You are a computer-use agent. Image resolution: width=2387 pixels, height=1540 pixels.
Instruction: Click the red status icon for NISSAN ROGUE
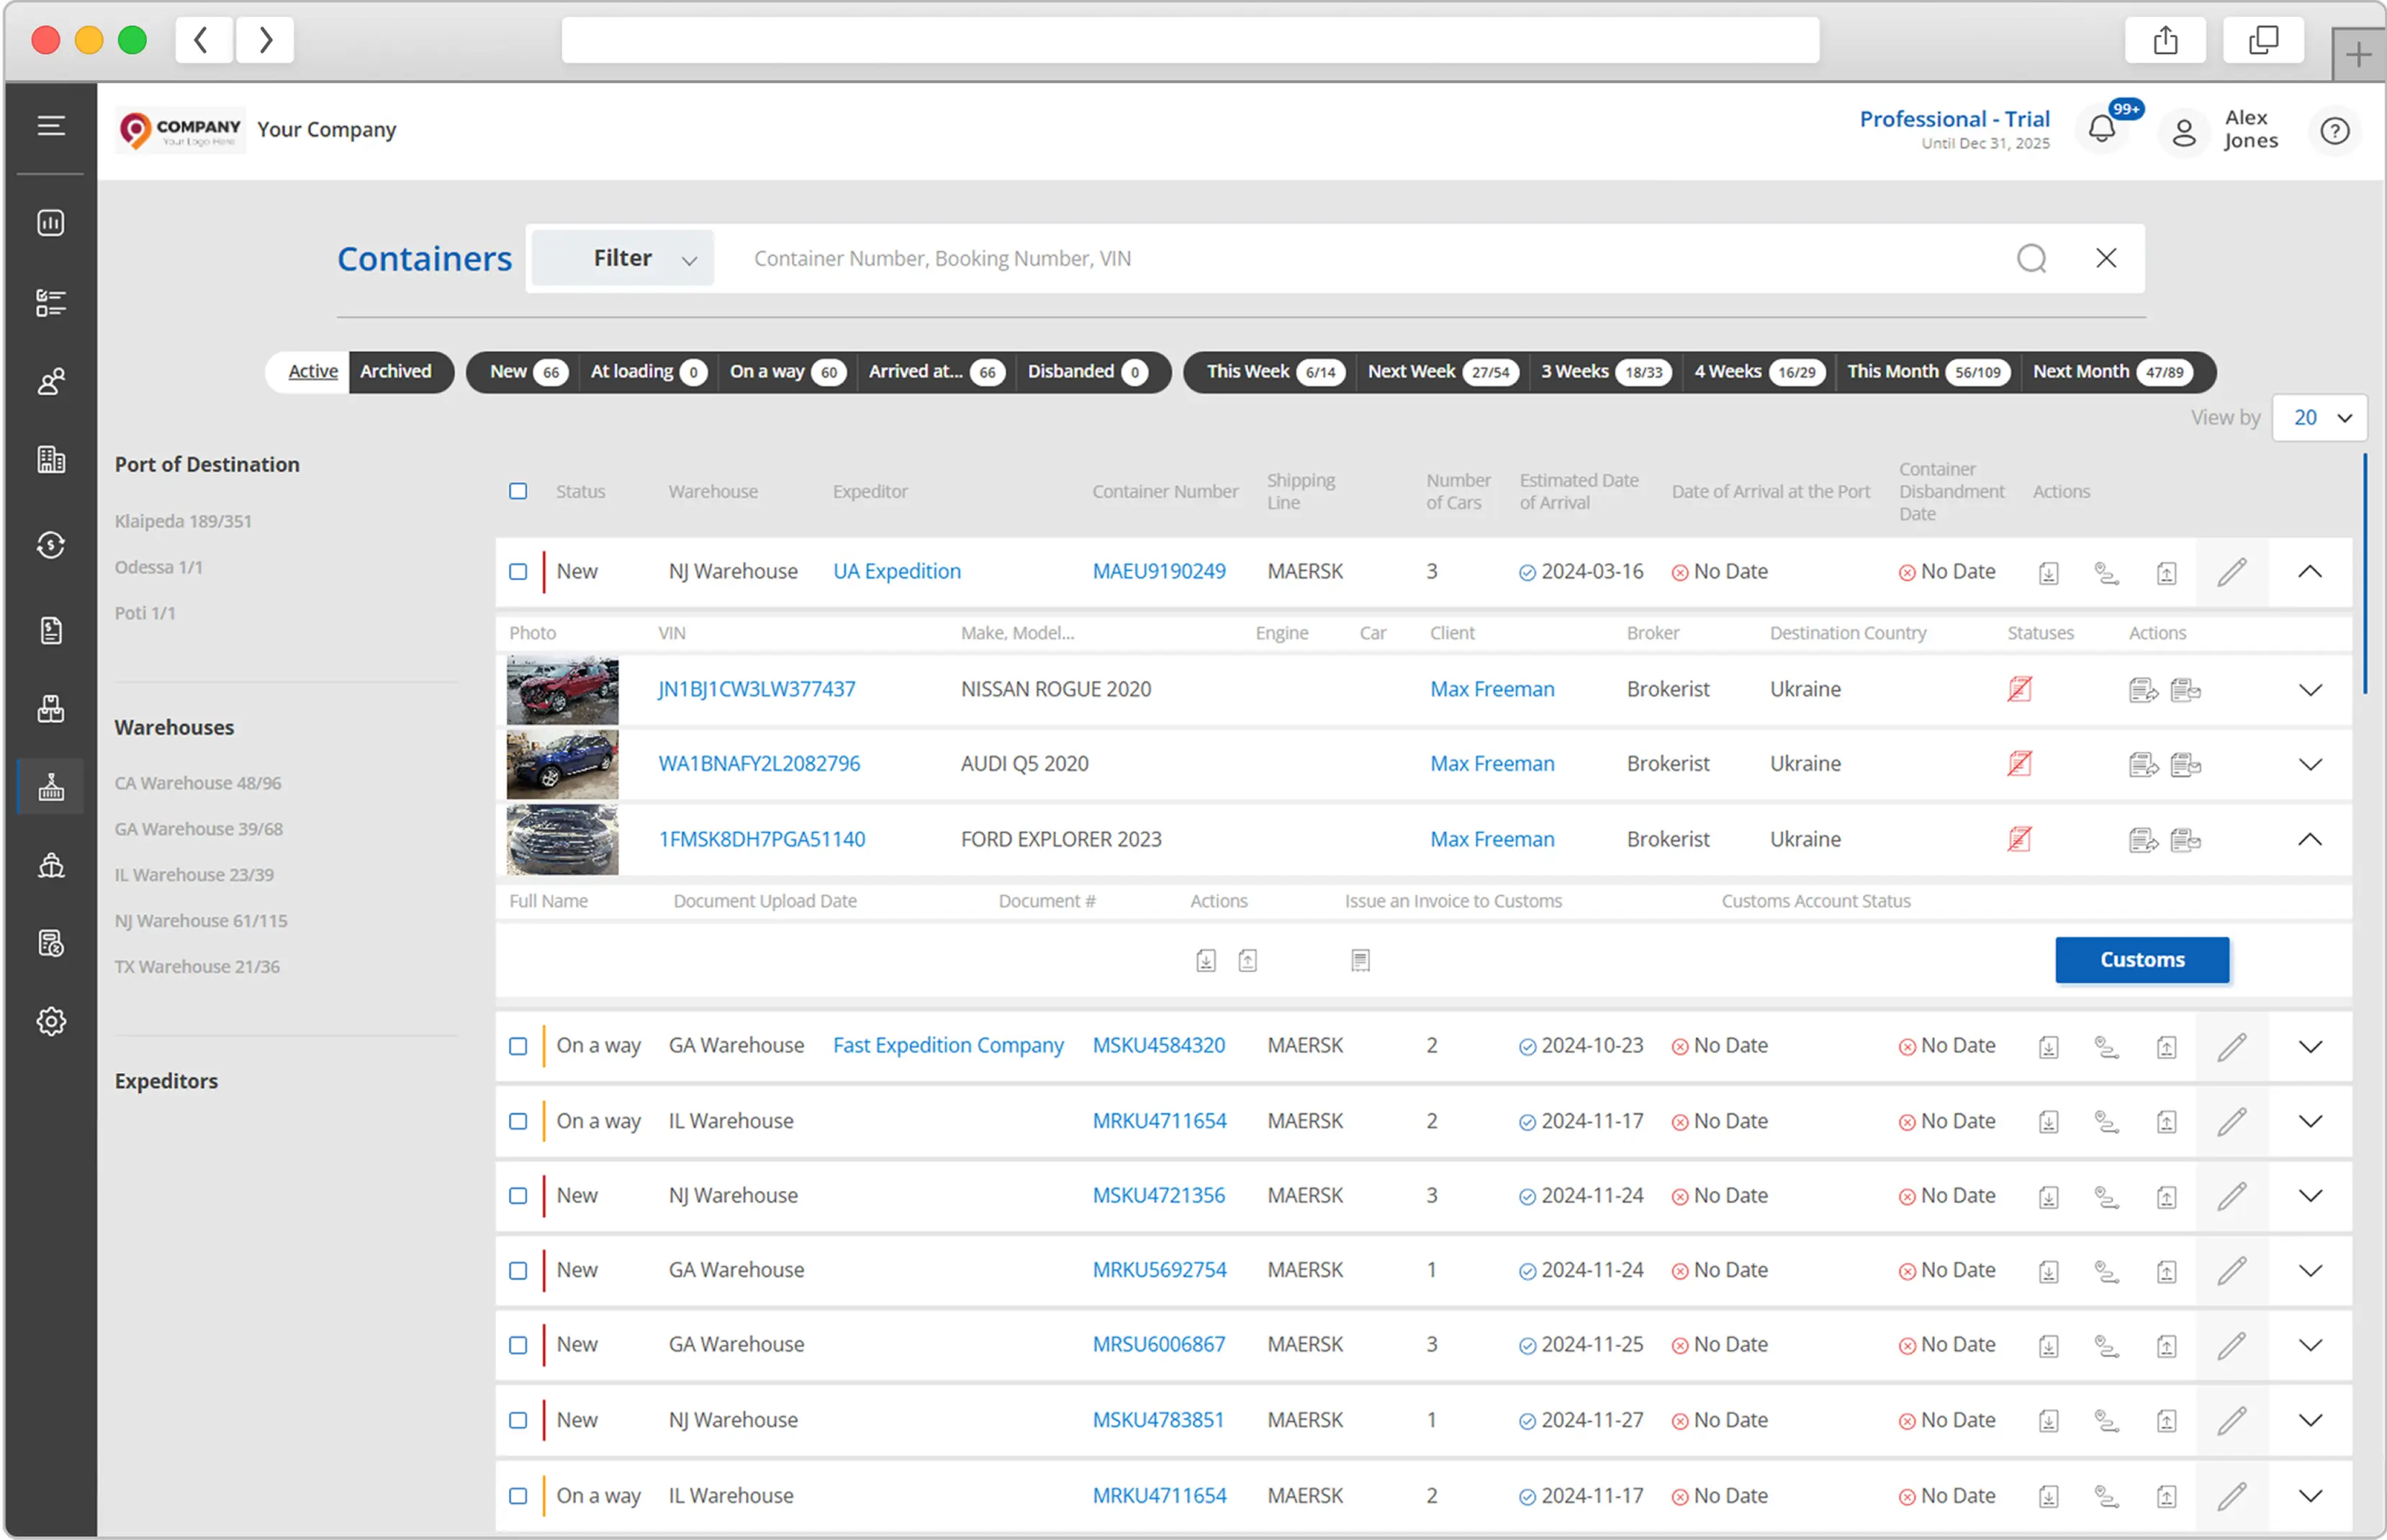(x=2020, y=689)
